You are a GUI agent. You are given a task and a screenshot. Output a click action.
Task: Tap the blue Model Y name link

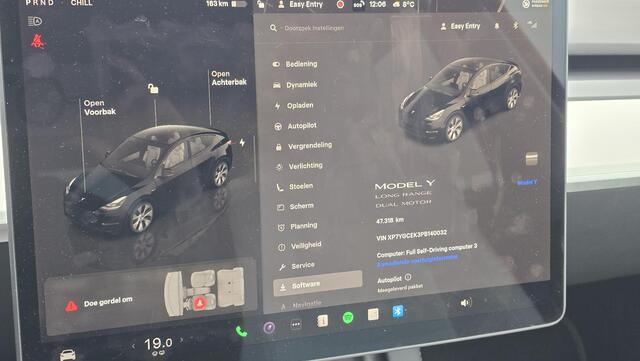pos(527,183)
